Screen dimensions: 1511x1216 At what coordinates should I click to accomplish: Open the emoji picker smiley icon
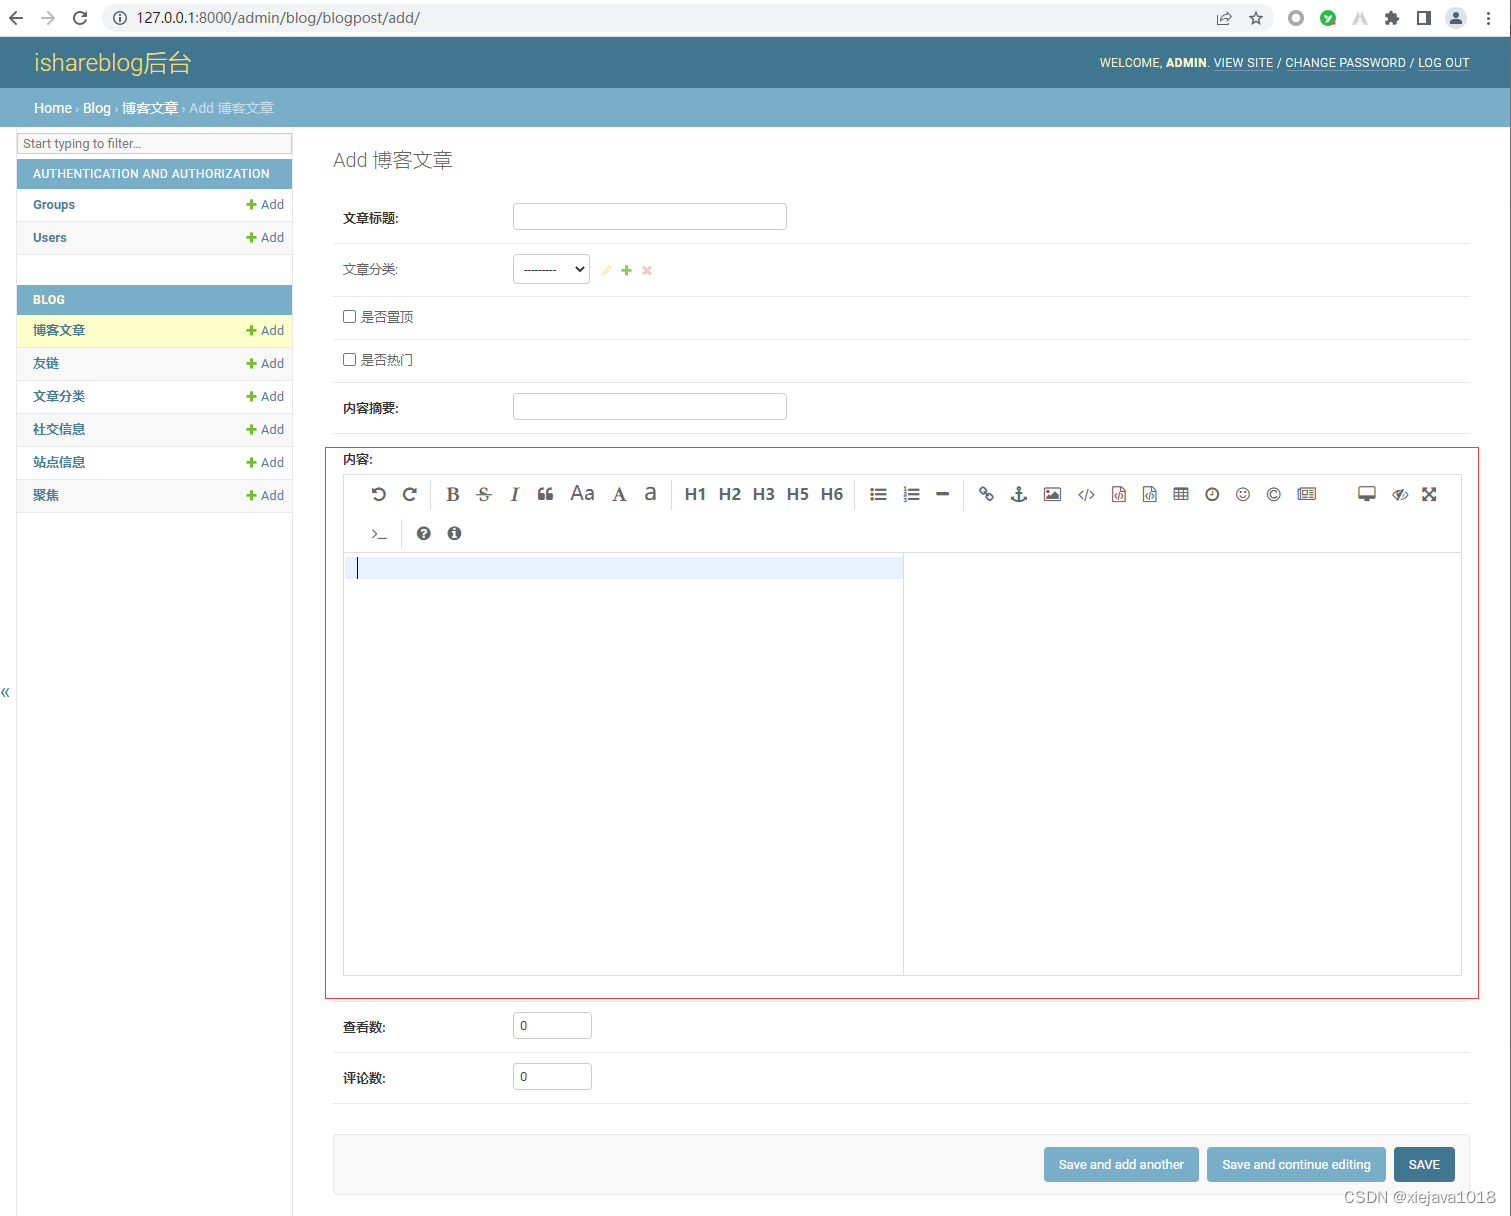(1243, 494)
